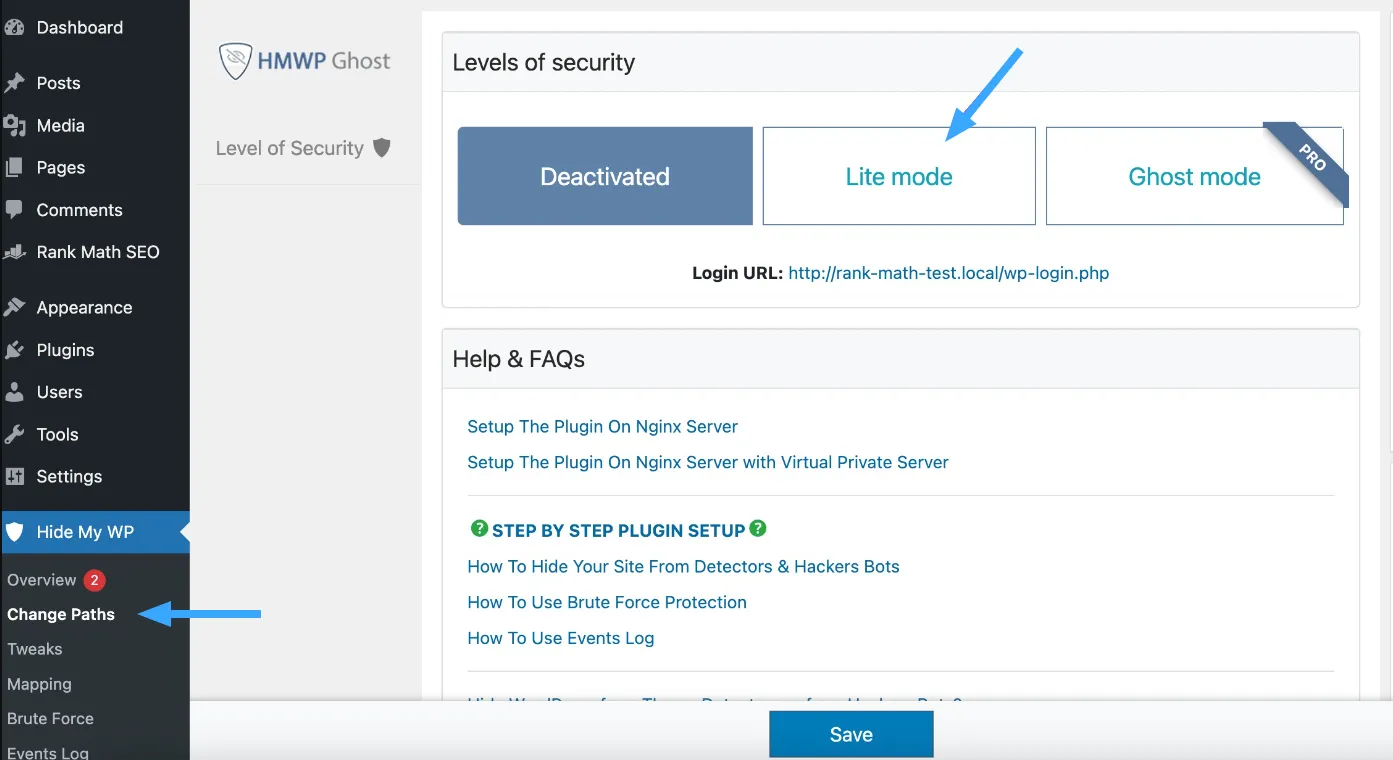The image size is (1393, 760).
Task: Click the Media icon in sidebar
Action: coord(14,125)
